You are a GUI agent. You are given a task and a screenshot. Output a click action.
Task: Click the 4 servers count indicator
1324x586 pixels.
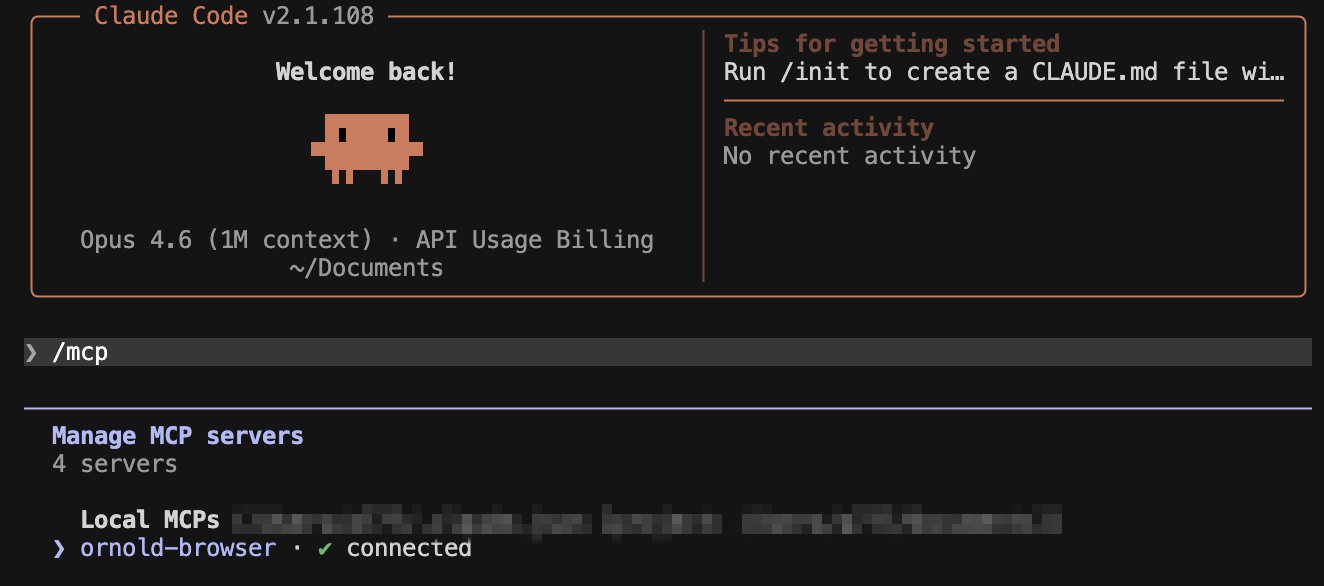pyautogui.click(x=114, y=463)
